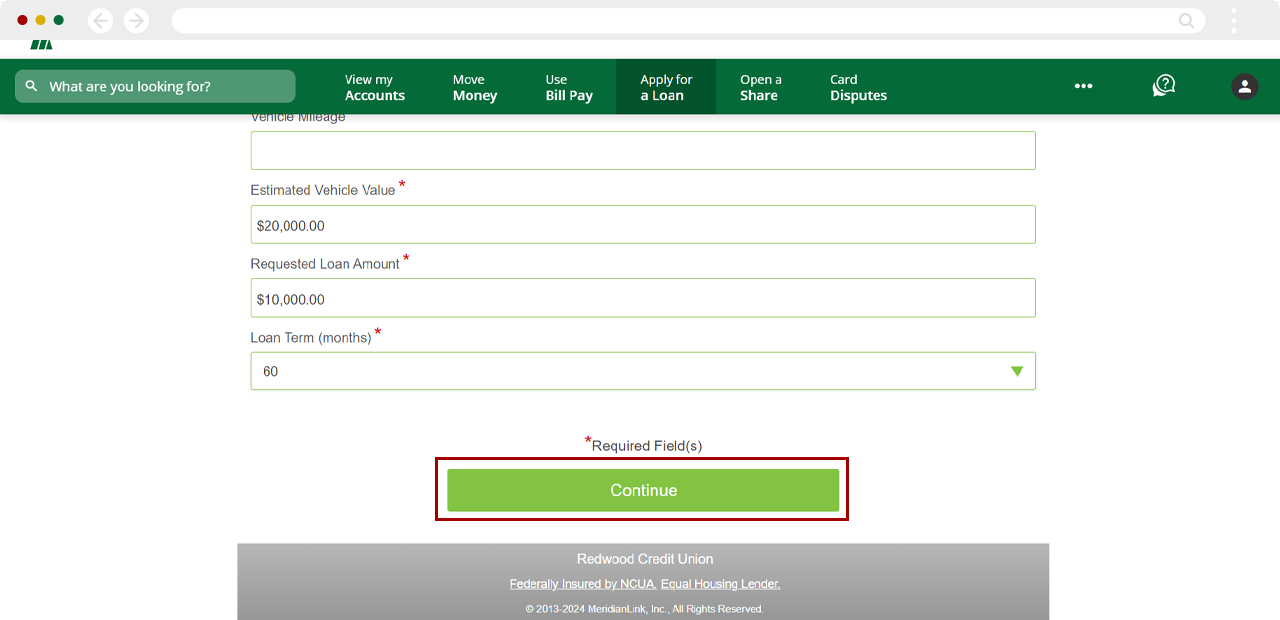
Task: Open the help chat icon
Action: pos(1163,86)
